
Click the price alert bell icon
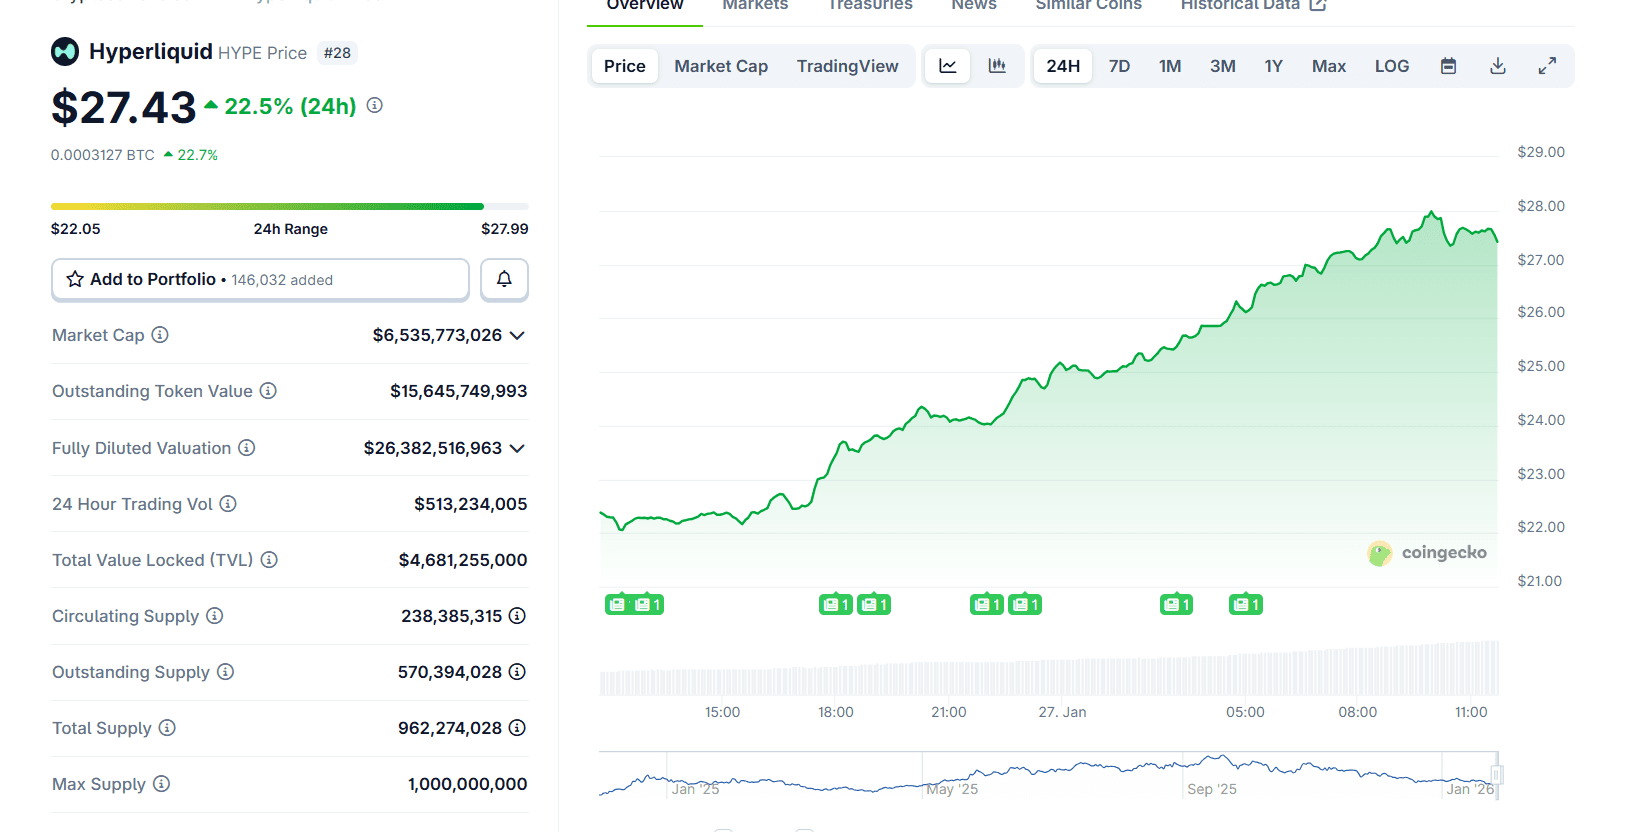coord(504,280)
